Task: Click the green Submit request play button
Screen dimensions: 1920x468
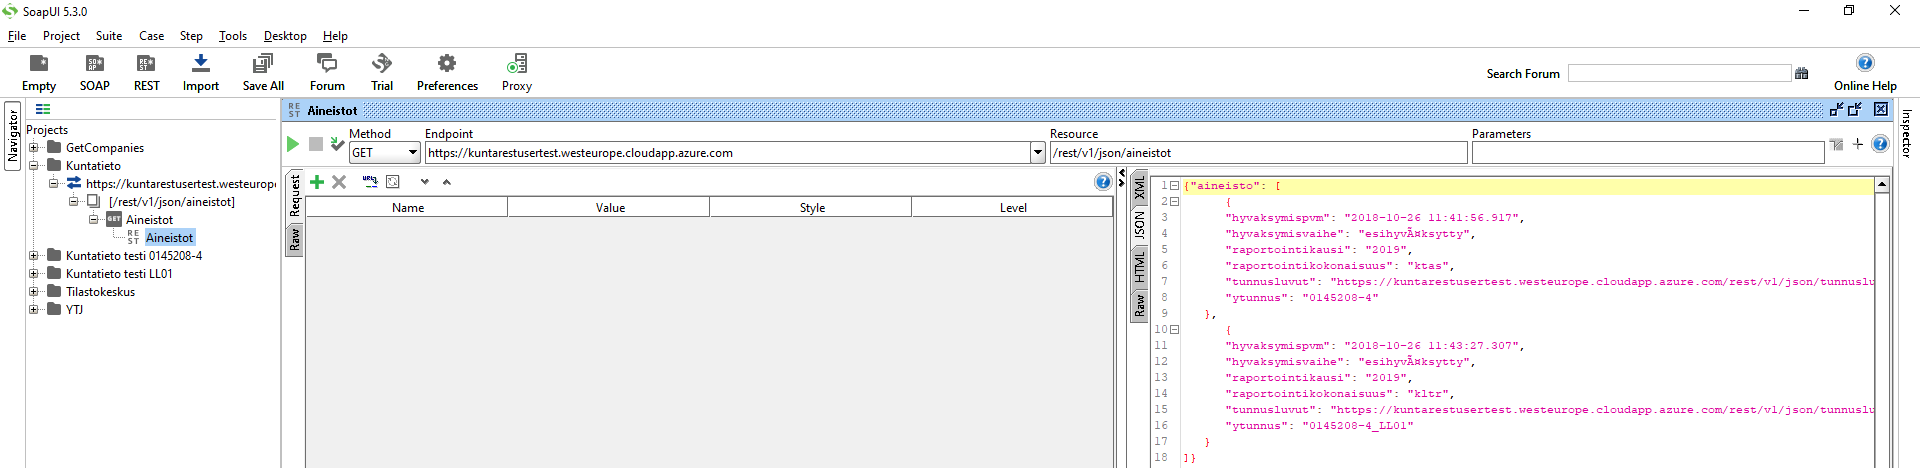Action: tap(293, 144)
